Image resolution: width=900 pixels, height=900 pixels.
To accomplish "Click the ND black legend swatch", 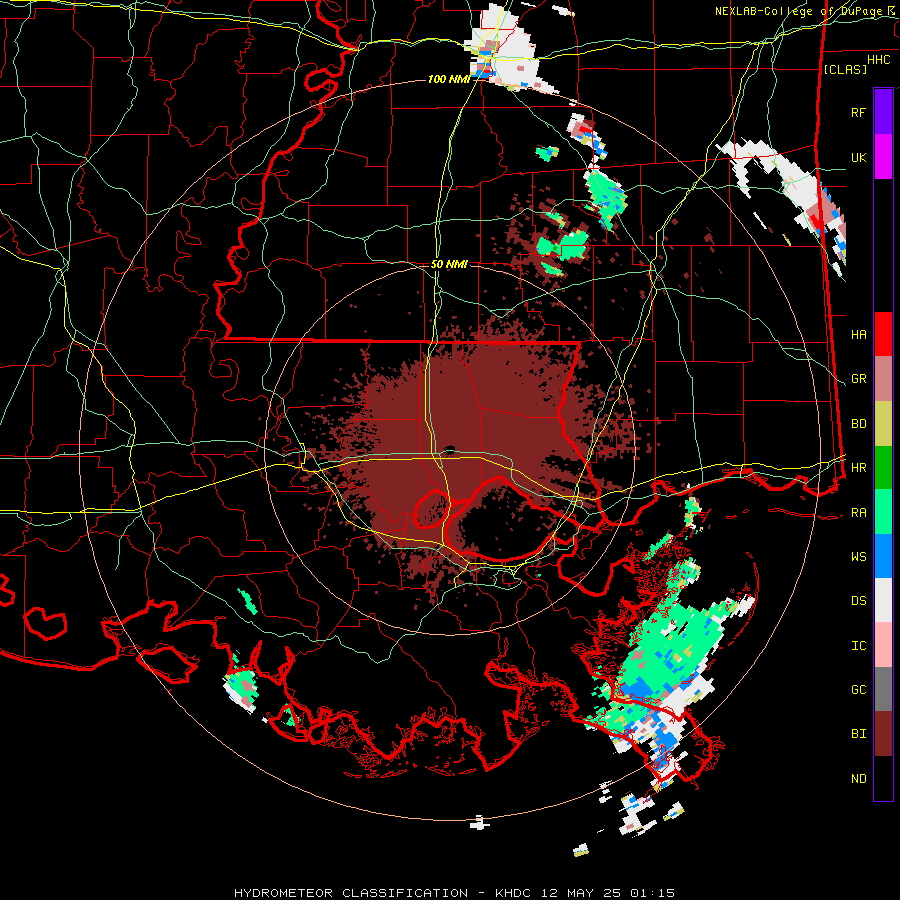I will coord(883,778).
